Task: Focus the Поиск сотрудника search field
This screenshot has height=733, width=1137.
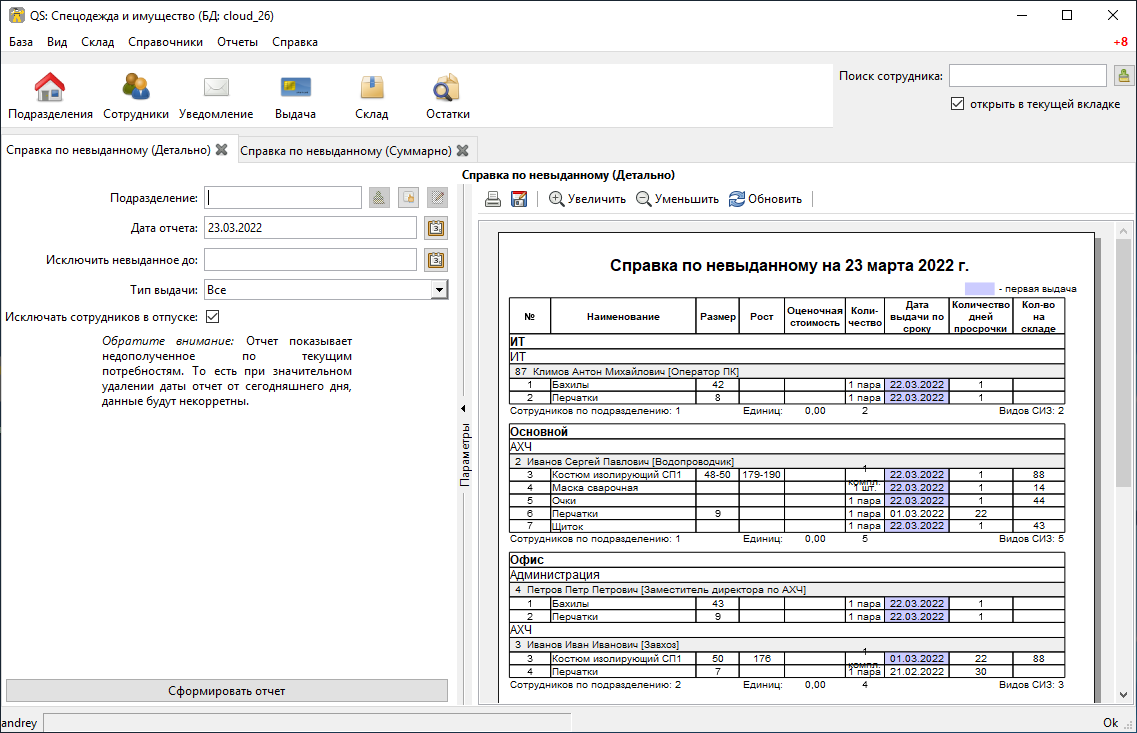Action: point(1028,75)
